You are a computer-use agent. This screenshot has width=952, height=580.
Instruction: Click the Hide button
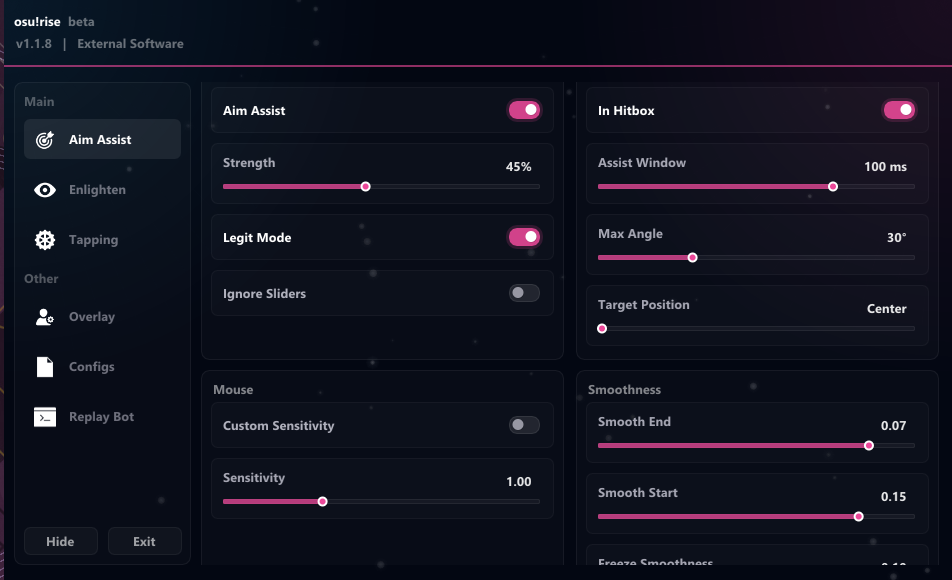(x=61, y=541)
